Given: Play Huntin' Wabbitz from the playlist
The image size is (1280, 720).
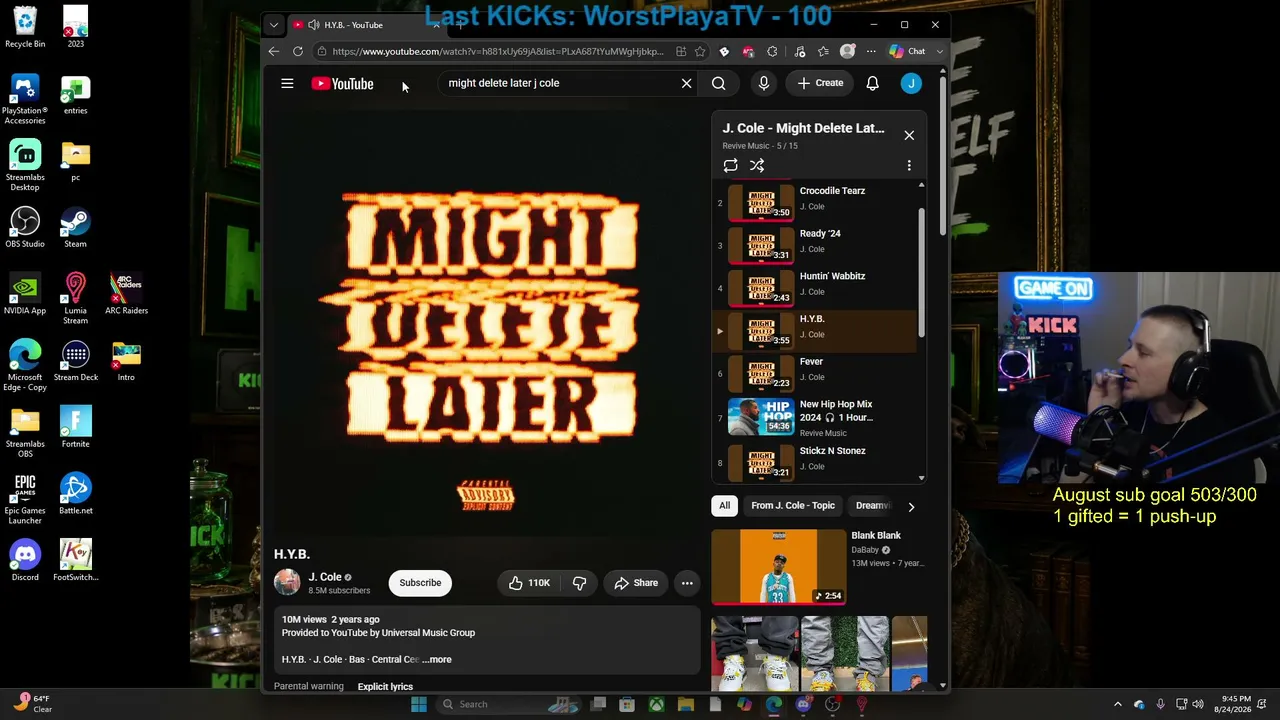Looking at the screenshot, I should [x=815, y=287].
